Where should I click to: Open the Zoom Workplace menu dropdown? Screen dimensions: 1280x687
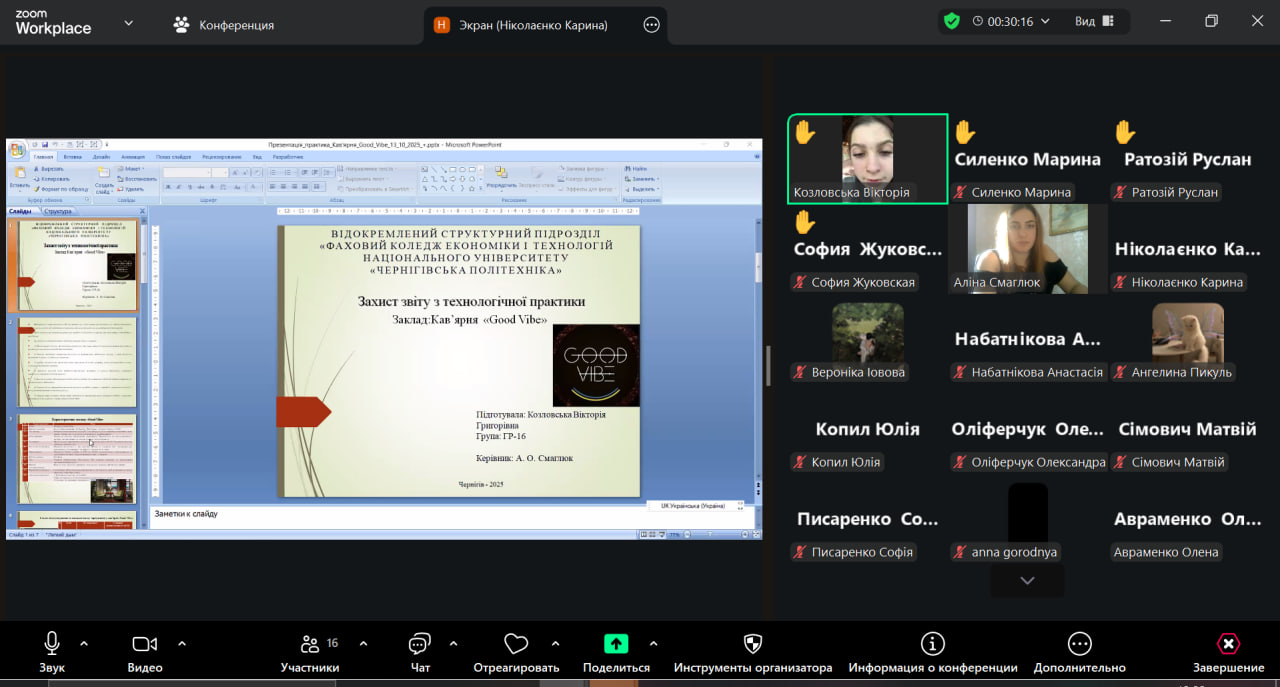(x=128, y=22)
